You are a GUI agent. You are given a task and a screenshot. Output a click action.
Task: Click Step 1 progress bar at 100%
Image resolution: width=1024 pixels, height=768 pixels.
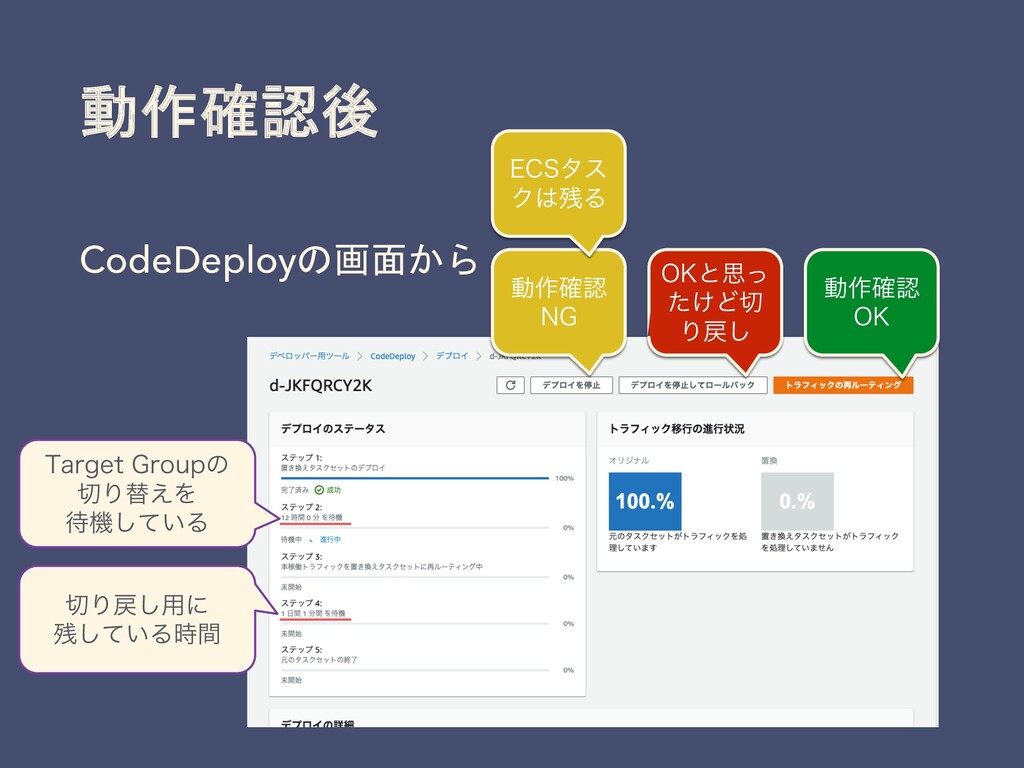pyautogui.click(x=415, y=478)
